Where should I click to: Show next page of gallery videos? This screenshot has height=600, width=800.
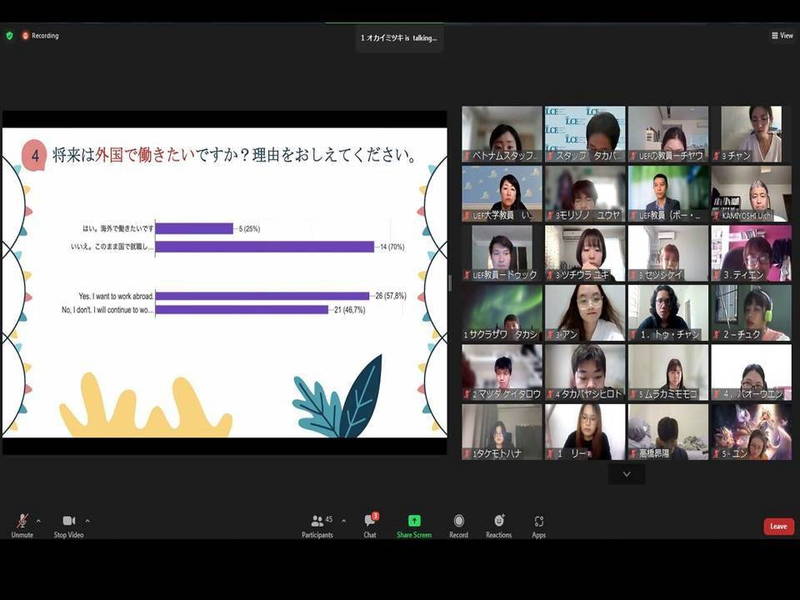tap(626, 474)
